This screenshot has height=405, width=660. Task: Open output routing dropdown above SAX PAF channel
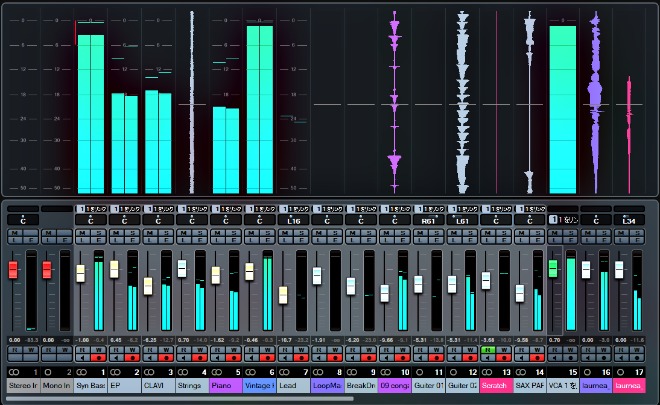point(530,209)
